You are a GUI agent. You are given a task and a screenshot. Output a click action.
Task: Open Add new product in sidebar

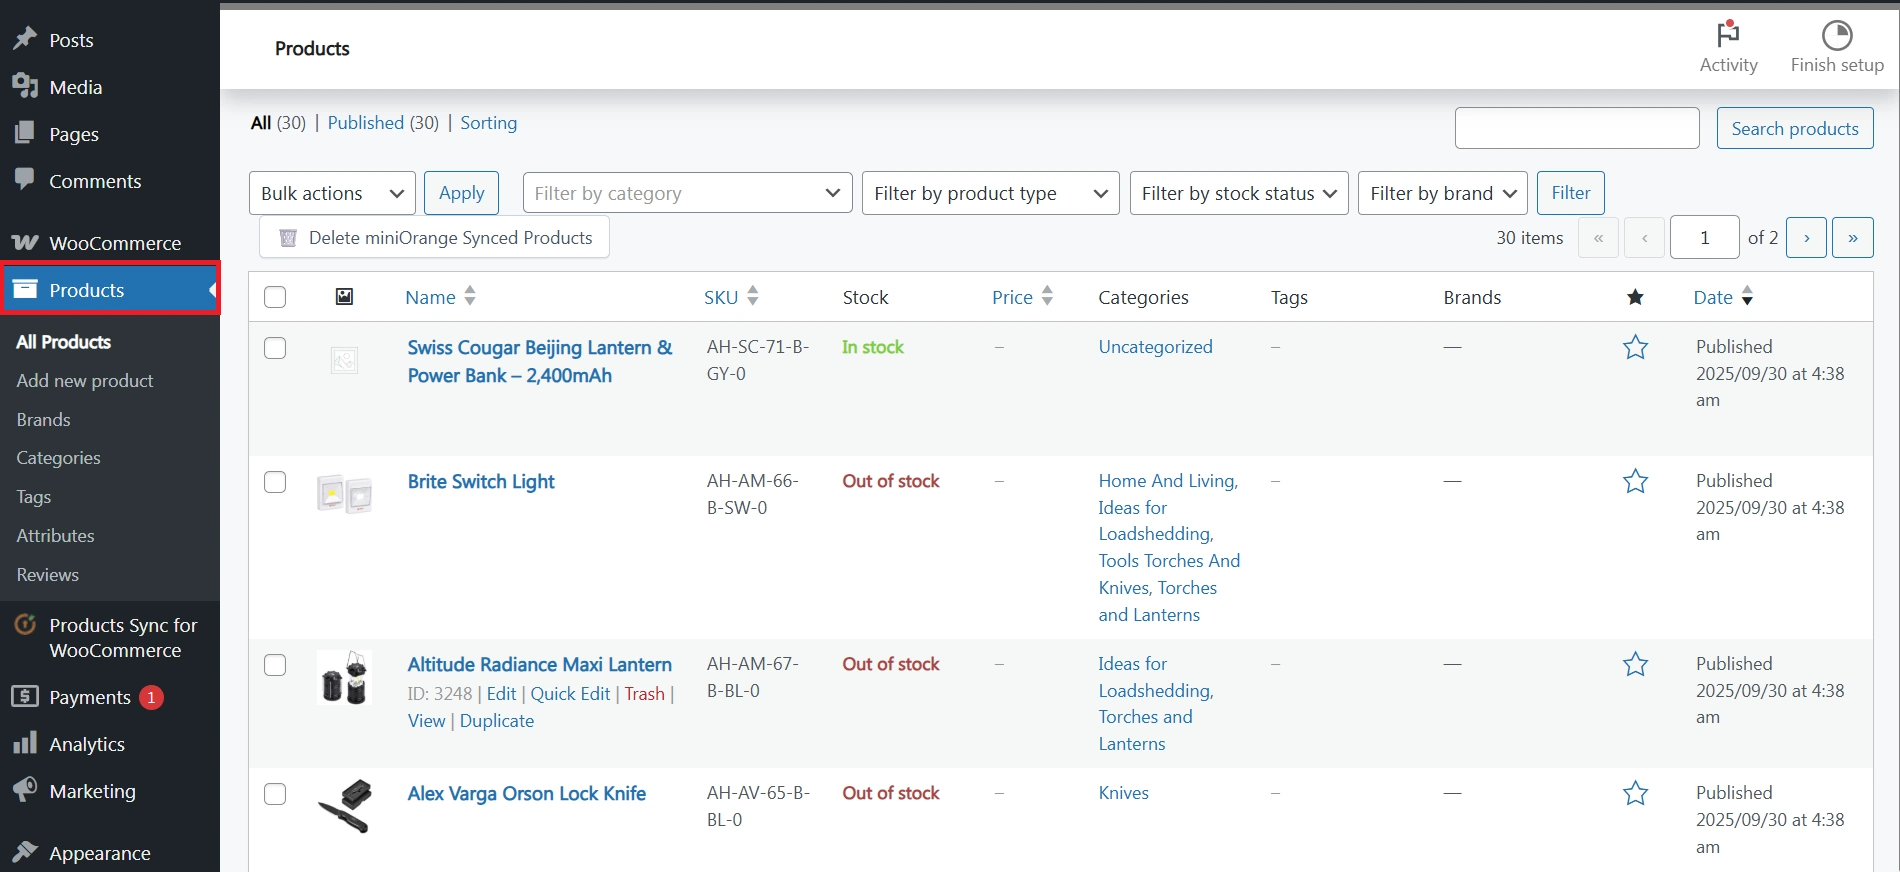[x=85, y=381]
